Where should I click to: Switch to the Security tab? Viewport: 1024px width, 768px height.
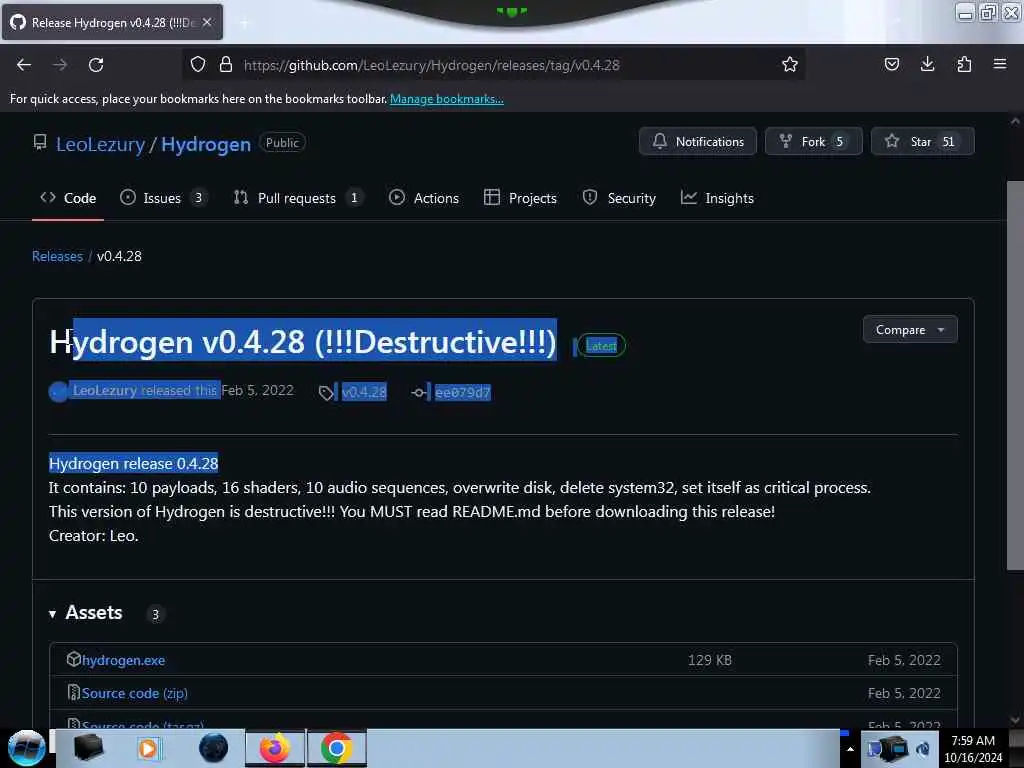pyautogui.click(x=619, y=198)
